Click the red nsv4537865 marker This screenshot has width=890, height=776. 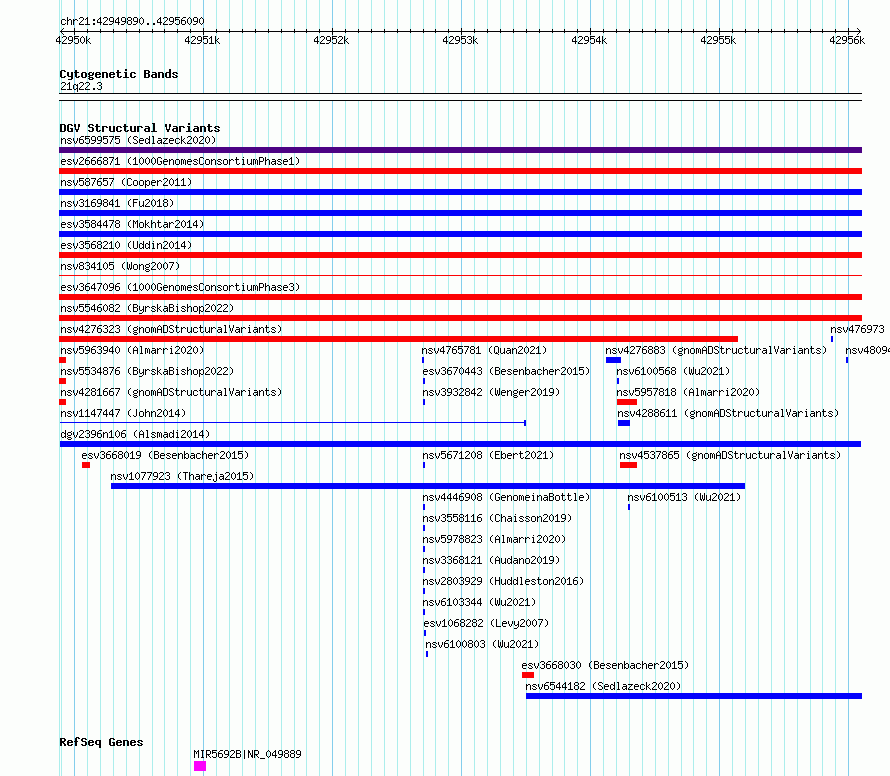point(628,465)
